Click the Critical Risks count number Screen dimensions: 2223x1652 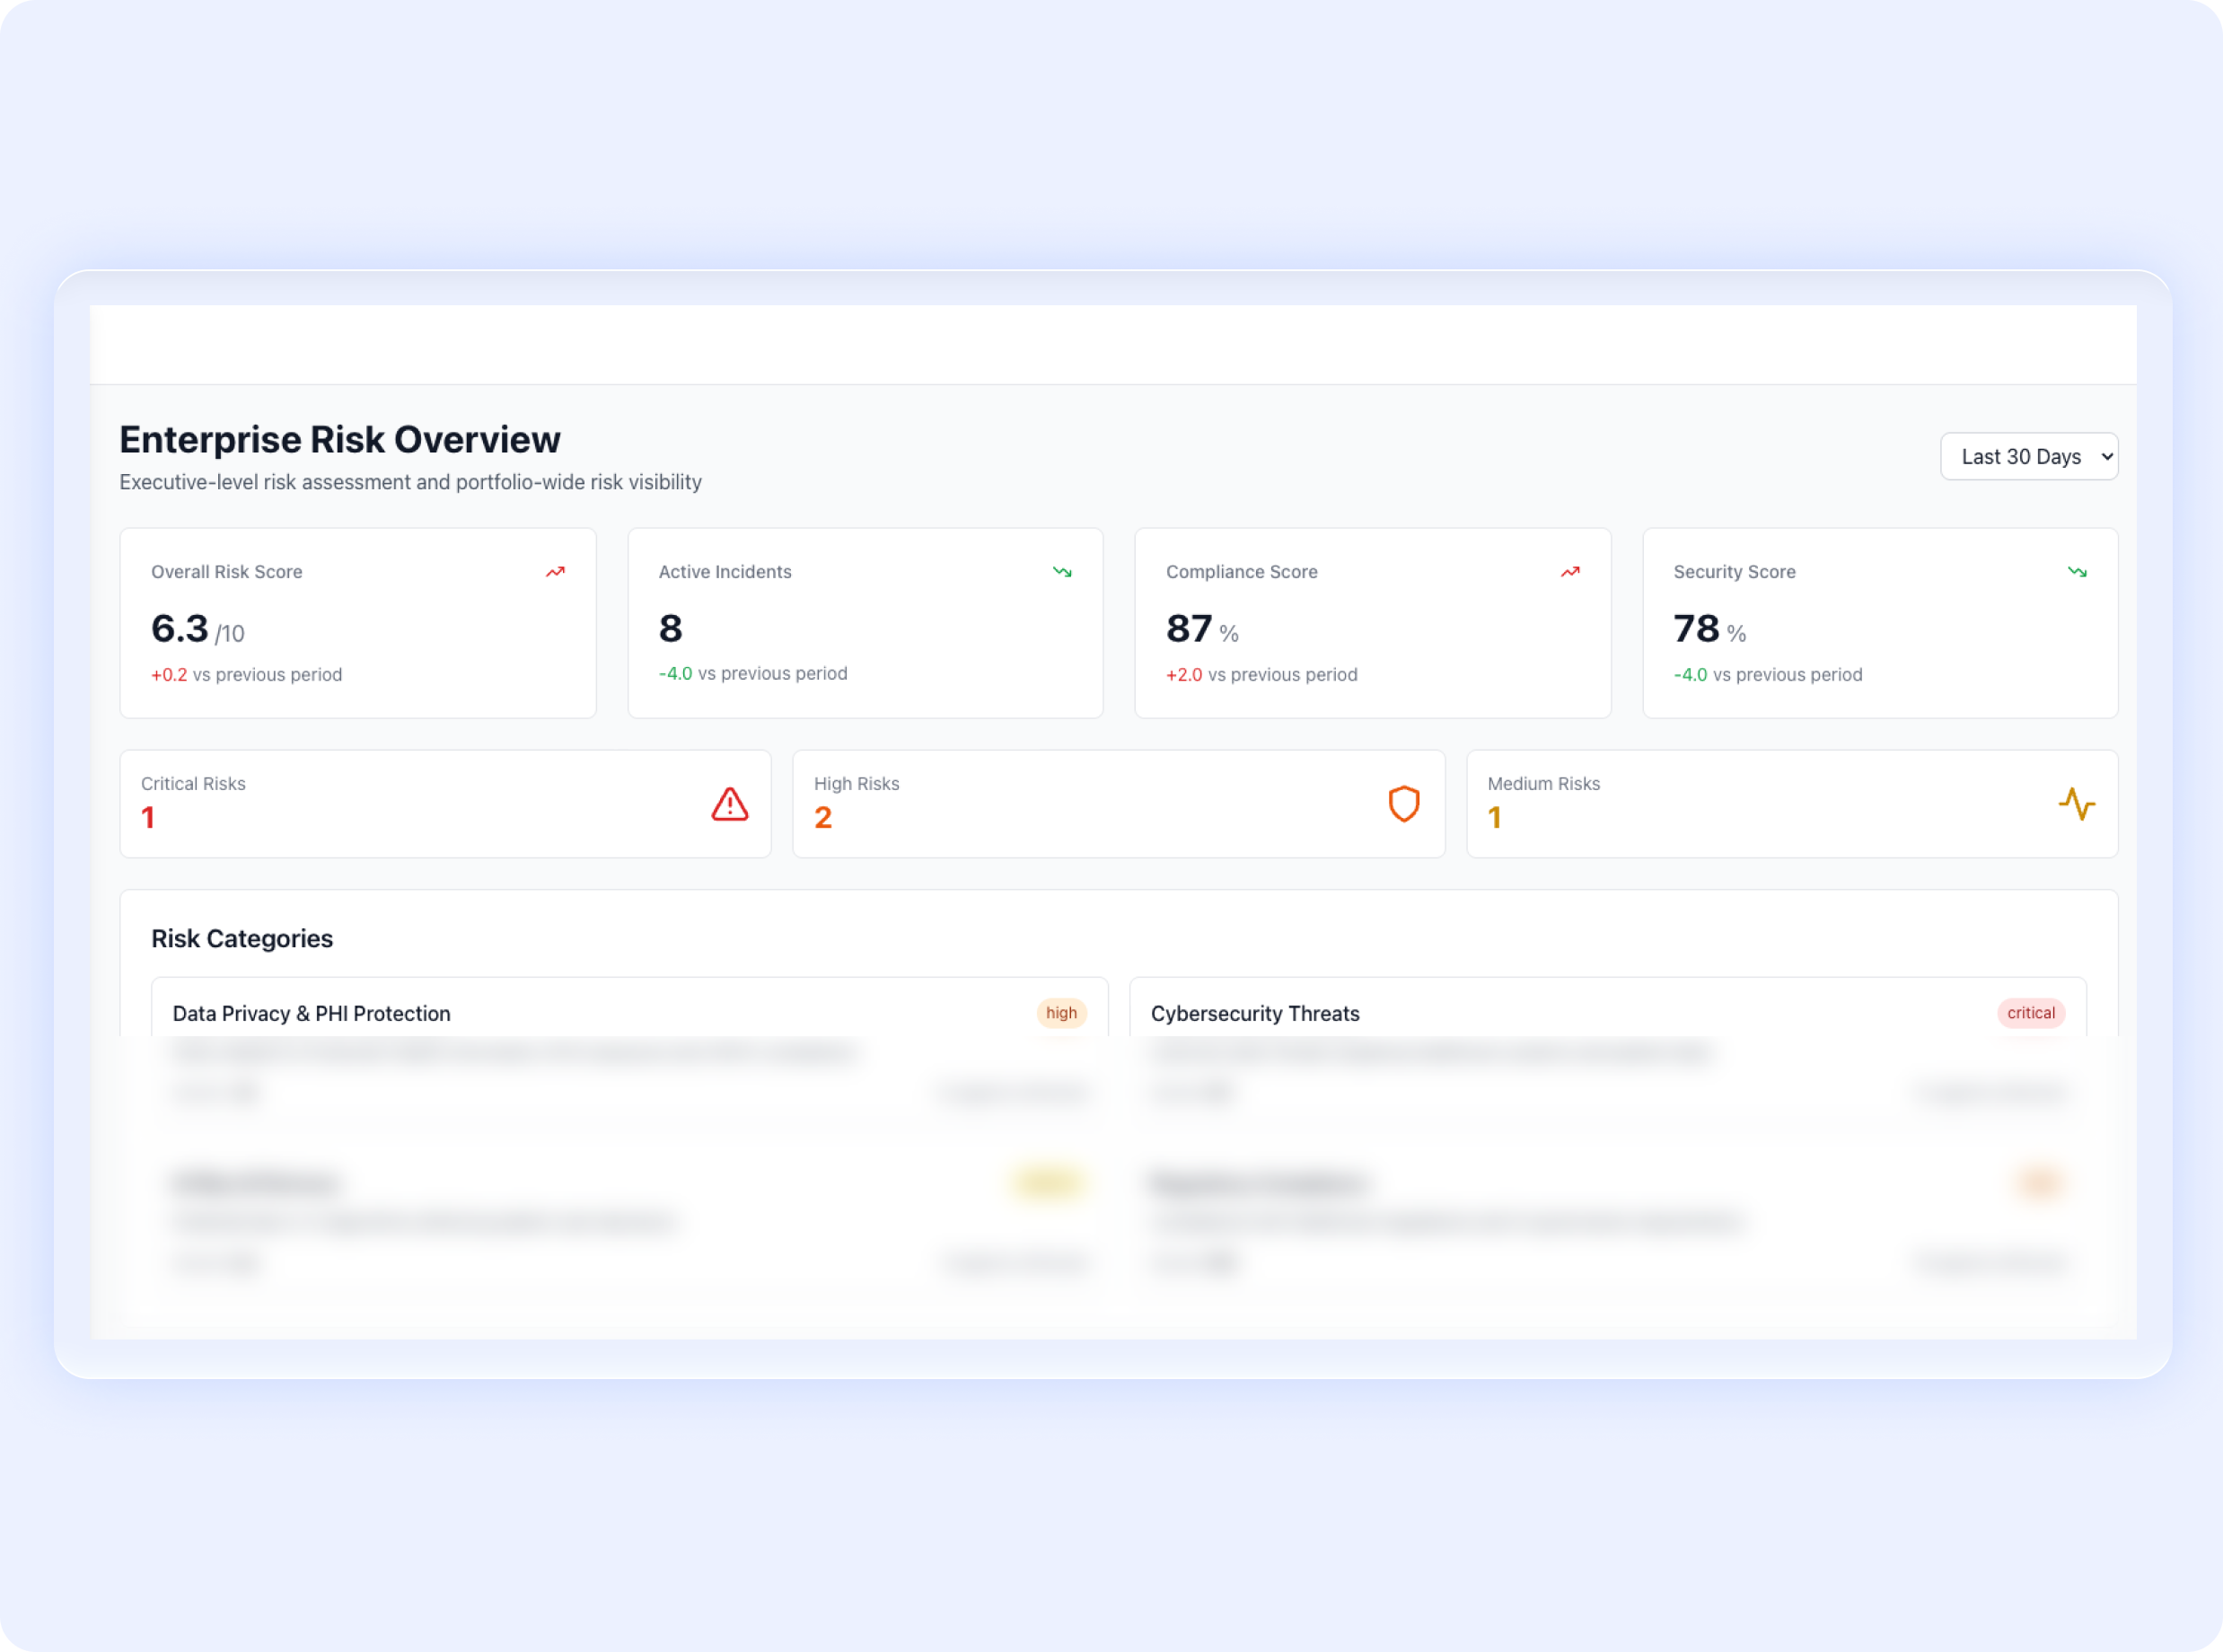(x=148, y=818)
